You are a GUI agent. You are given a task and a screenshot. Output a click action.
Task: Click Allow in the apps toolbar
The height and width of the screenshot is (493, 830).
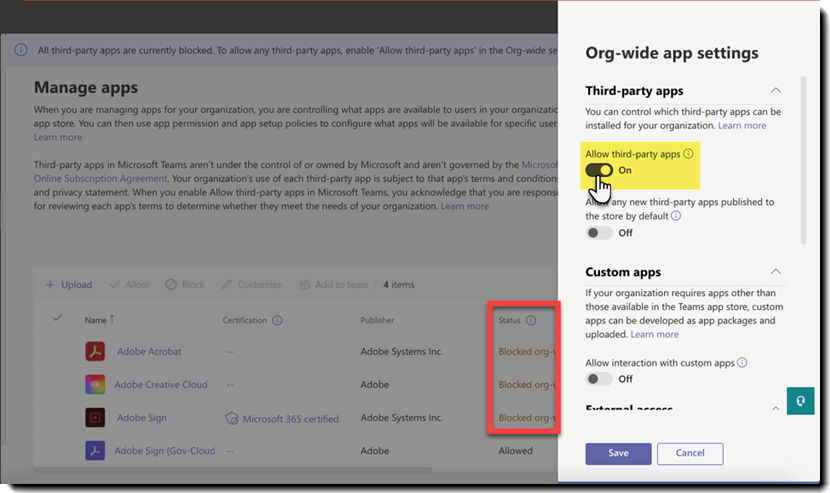pos(129,284)
